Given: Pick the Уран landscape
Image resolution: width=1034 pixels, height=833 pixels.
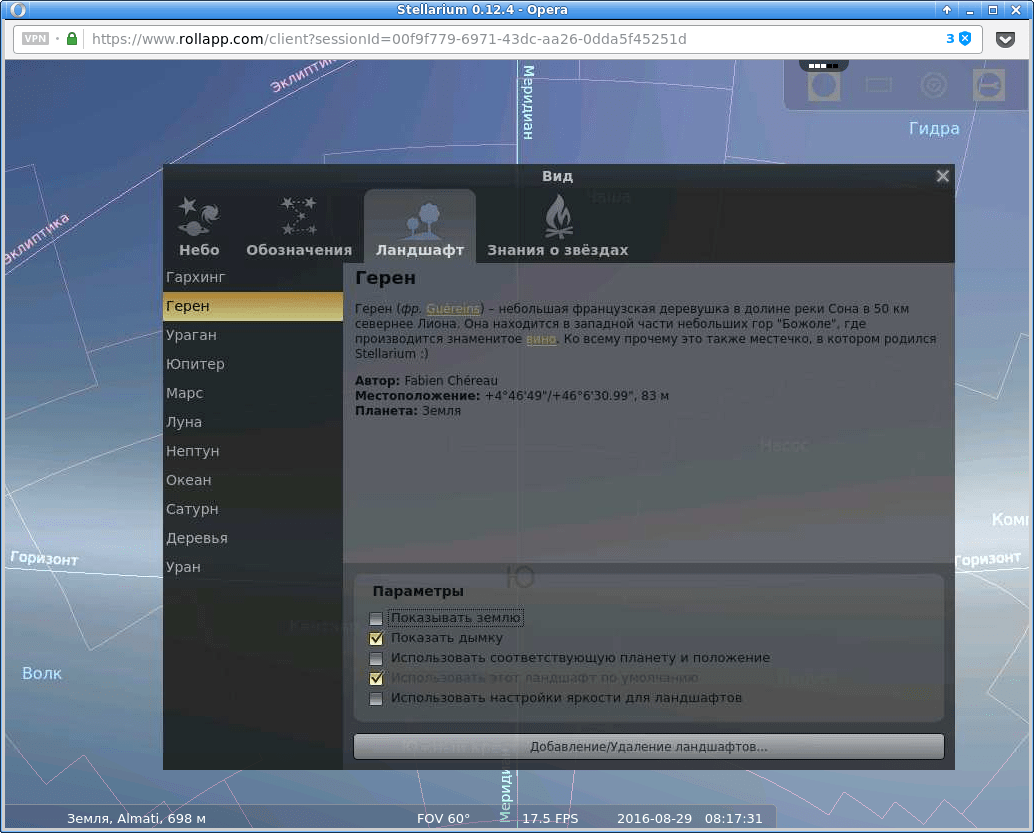Looking at the screenshot, I should (253, 567).
